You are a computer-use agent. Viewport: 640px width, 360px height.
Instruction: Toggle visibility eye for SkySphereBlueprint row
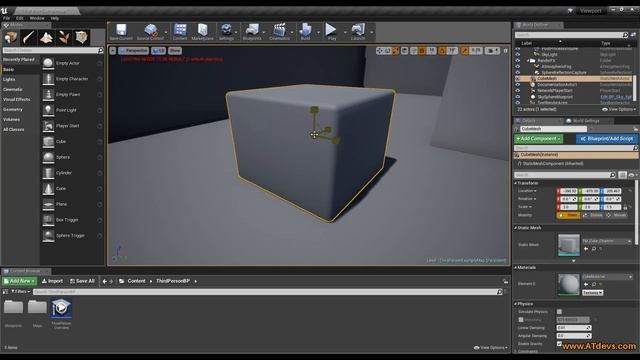pos(518,97)
